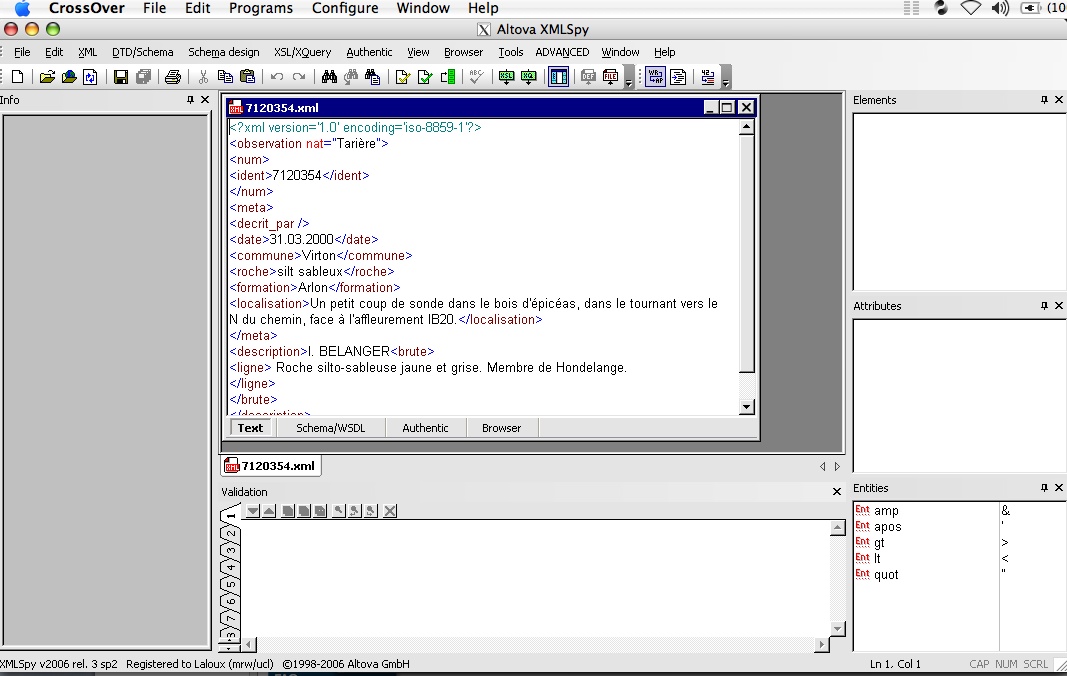Image resolution: width=1067 pixels, height=676 pixels.
Task: Toggle auto-hide pin on the Elements panel
Action: [1045, 100]
